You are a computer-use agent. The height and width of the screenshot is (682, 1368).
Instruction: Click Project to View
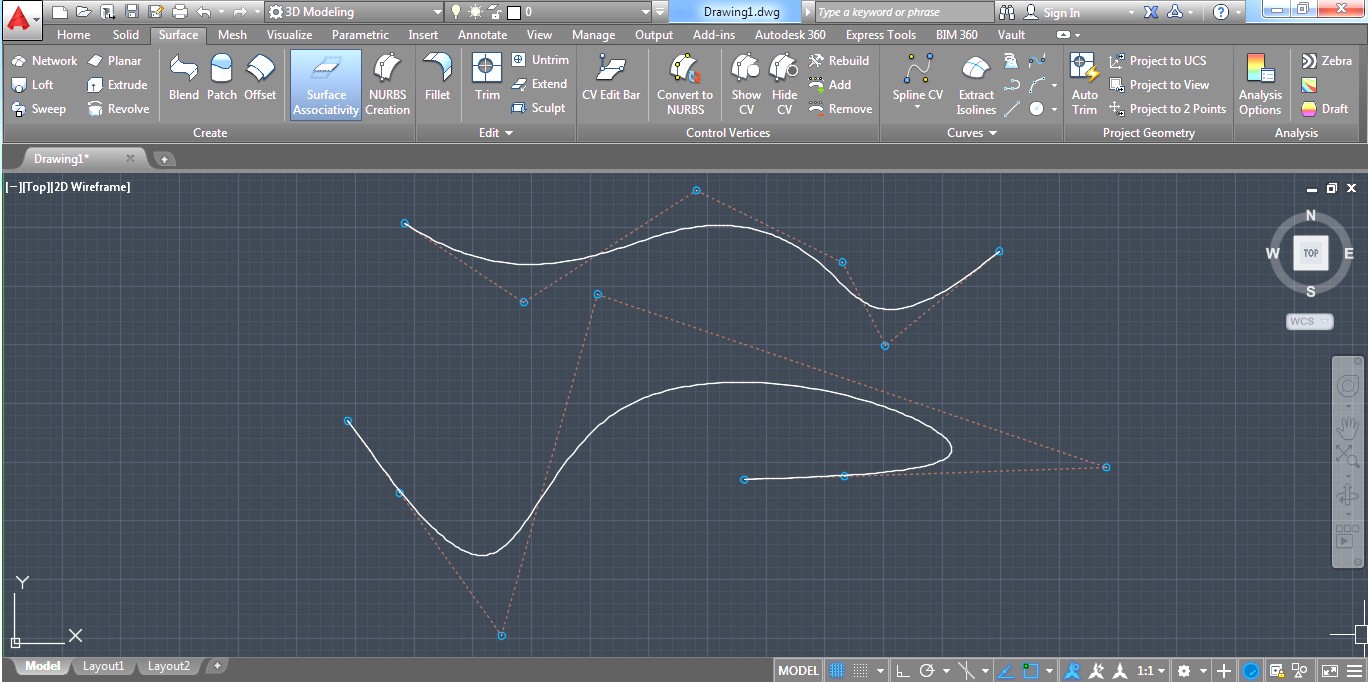point(1158,85)
